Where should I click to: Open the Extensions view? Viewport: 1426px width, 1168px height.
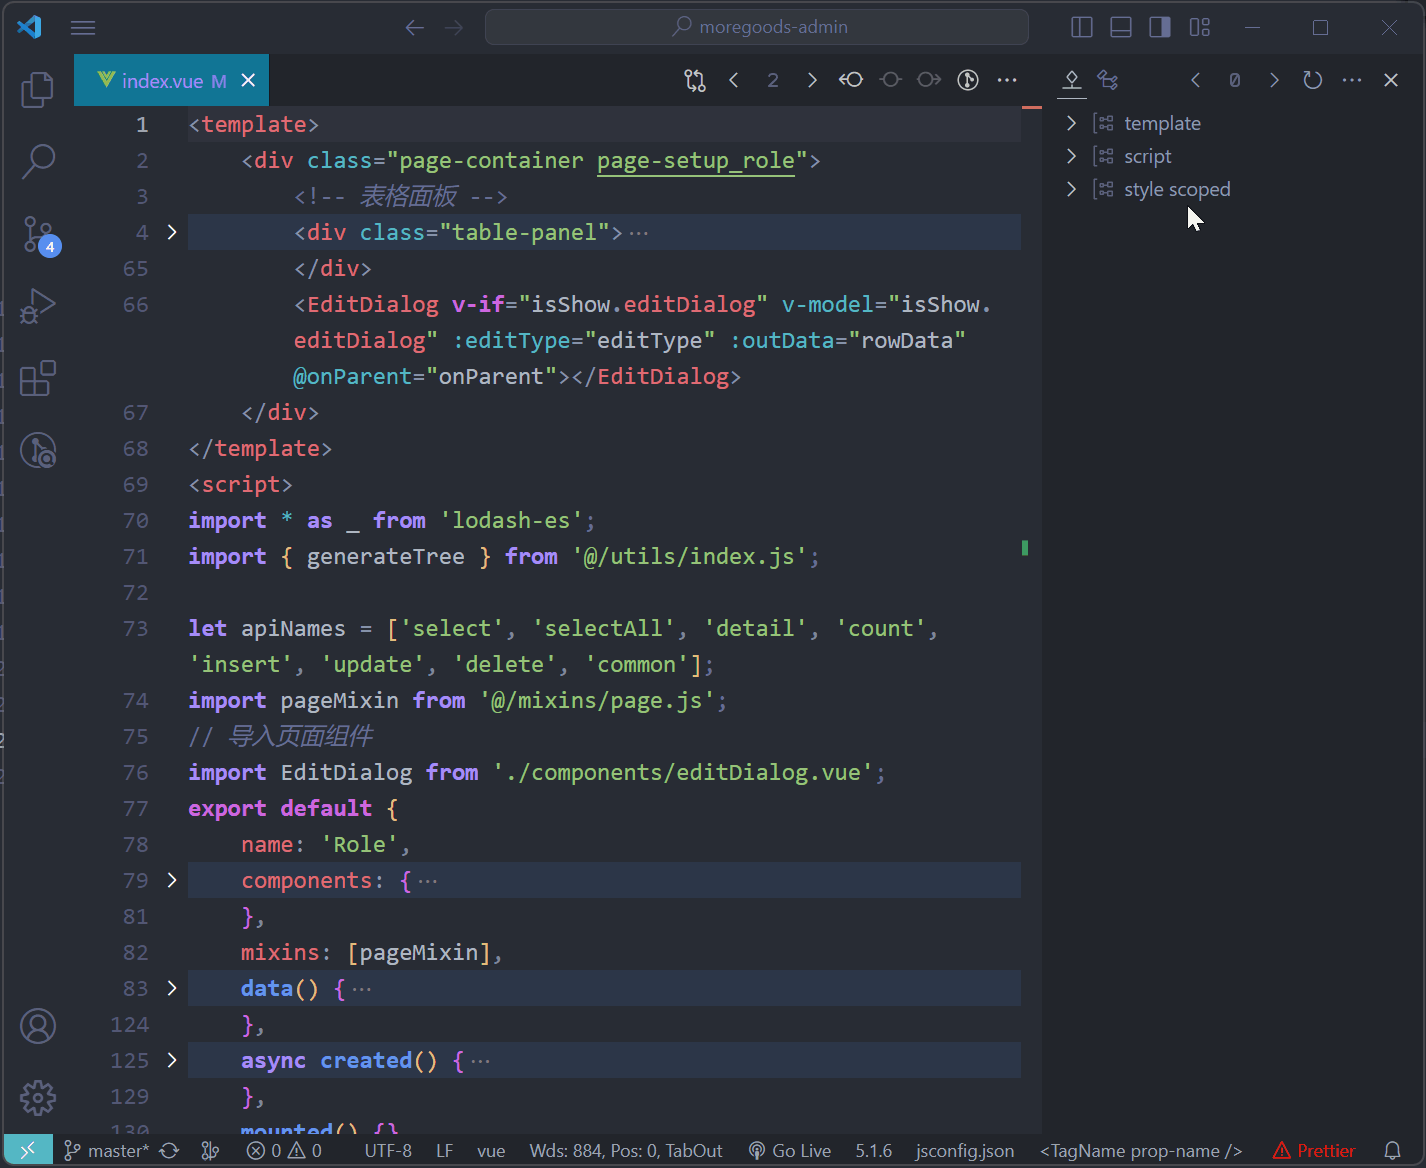pyautogui.click(x=37, y=378)
